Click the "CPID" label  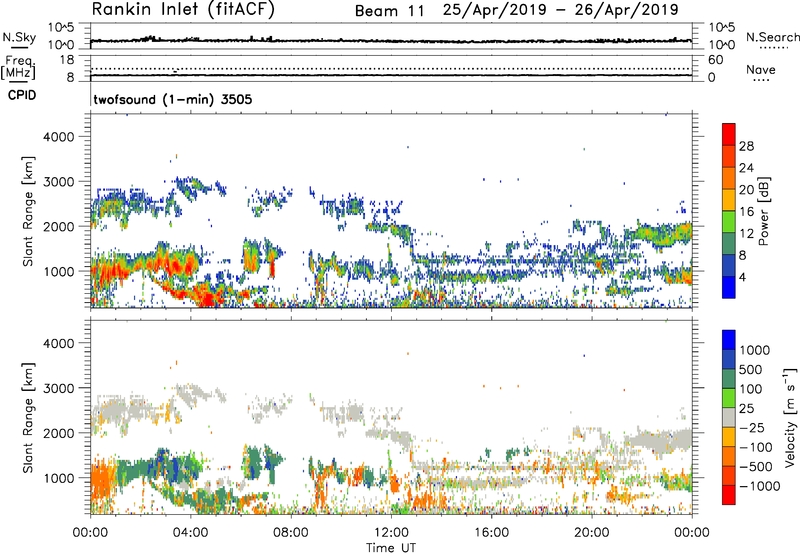(22, 95)
